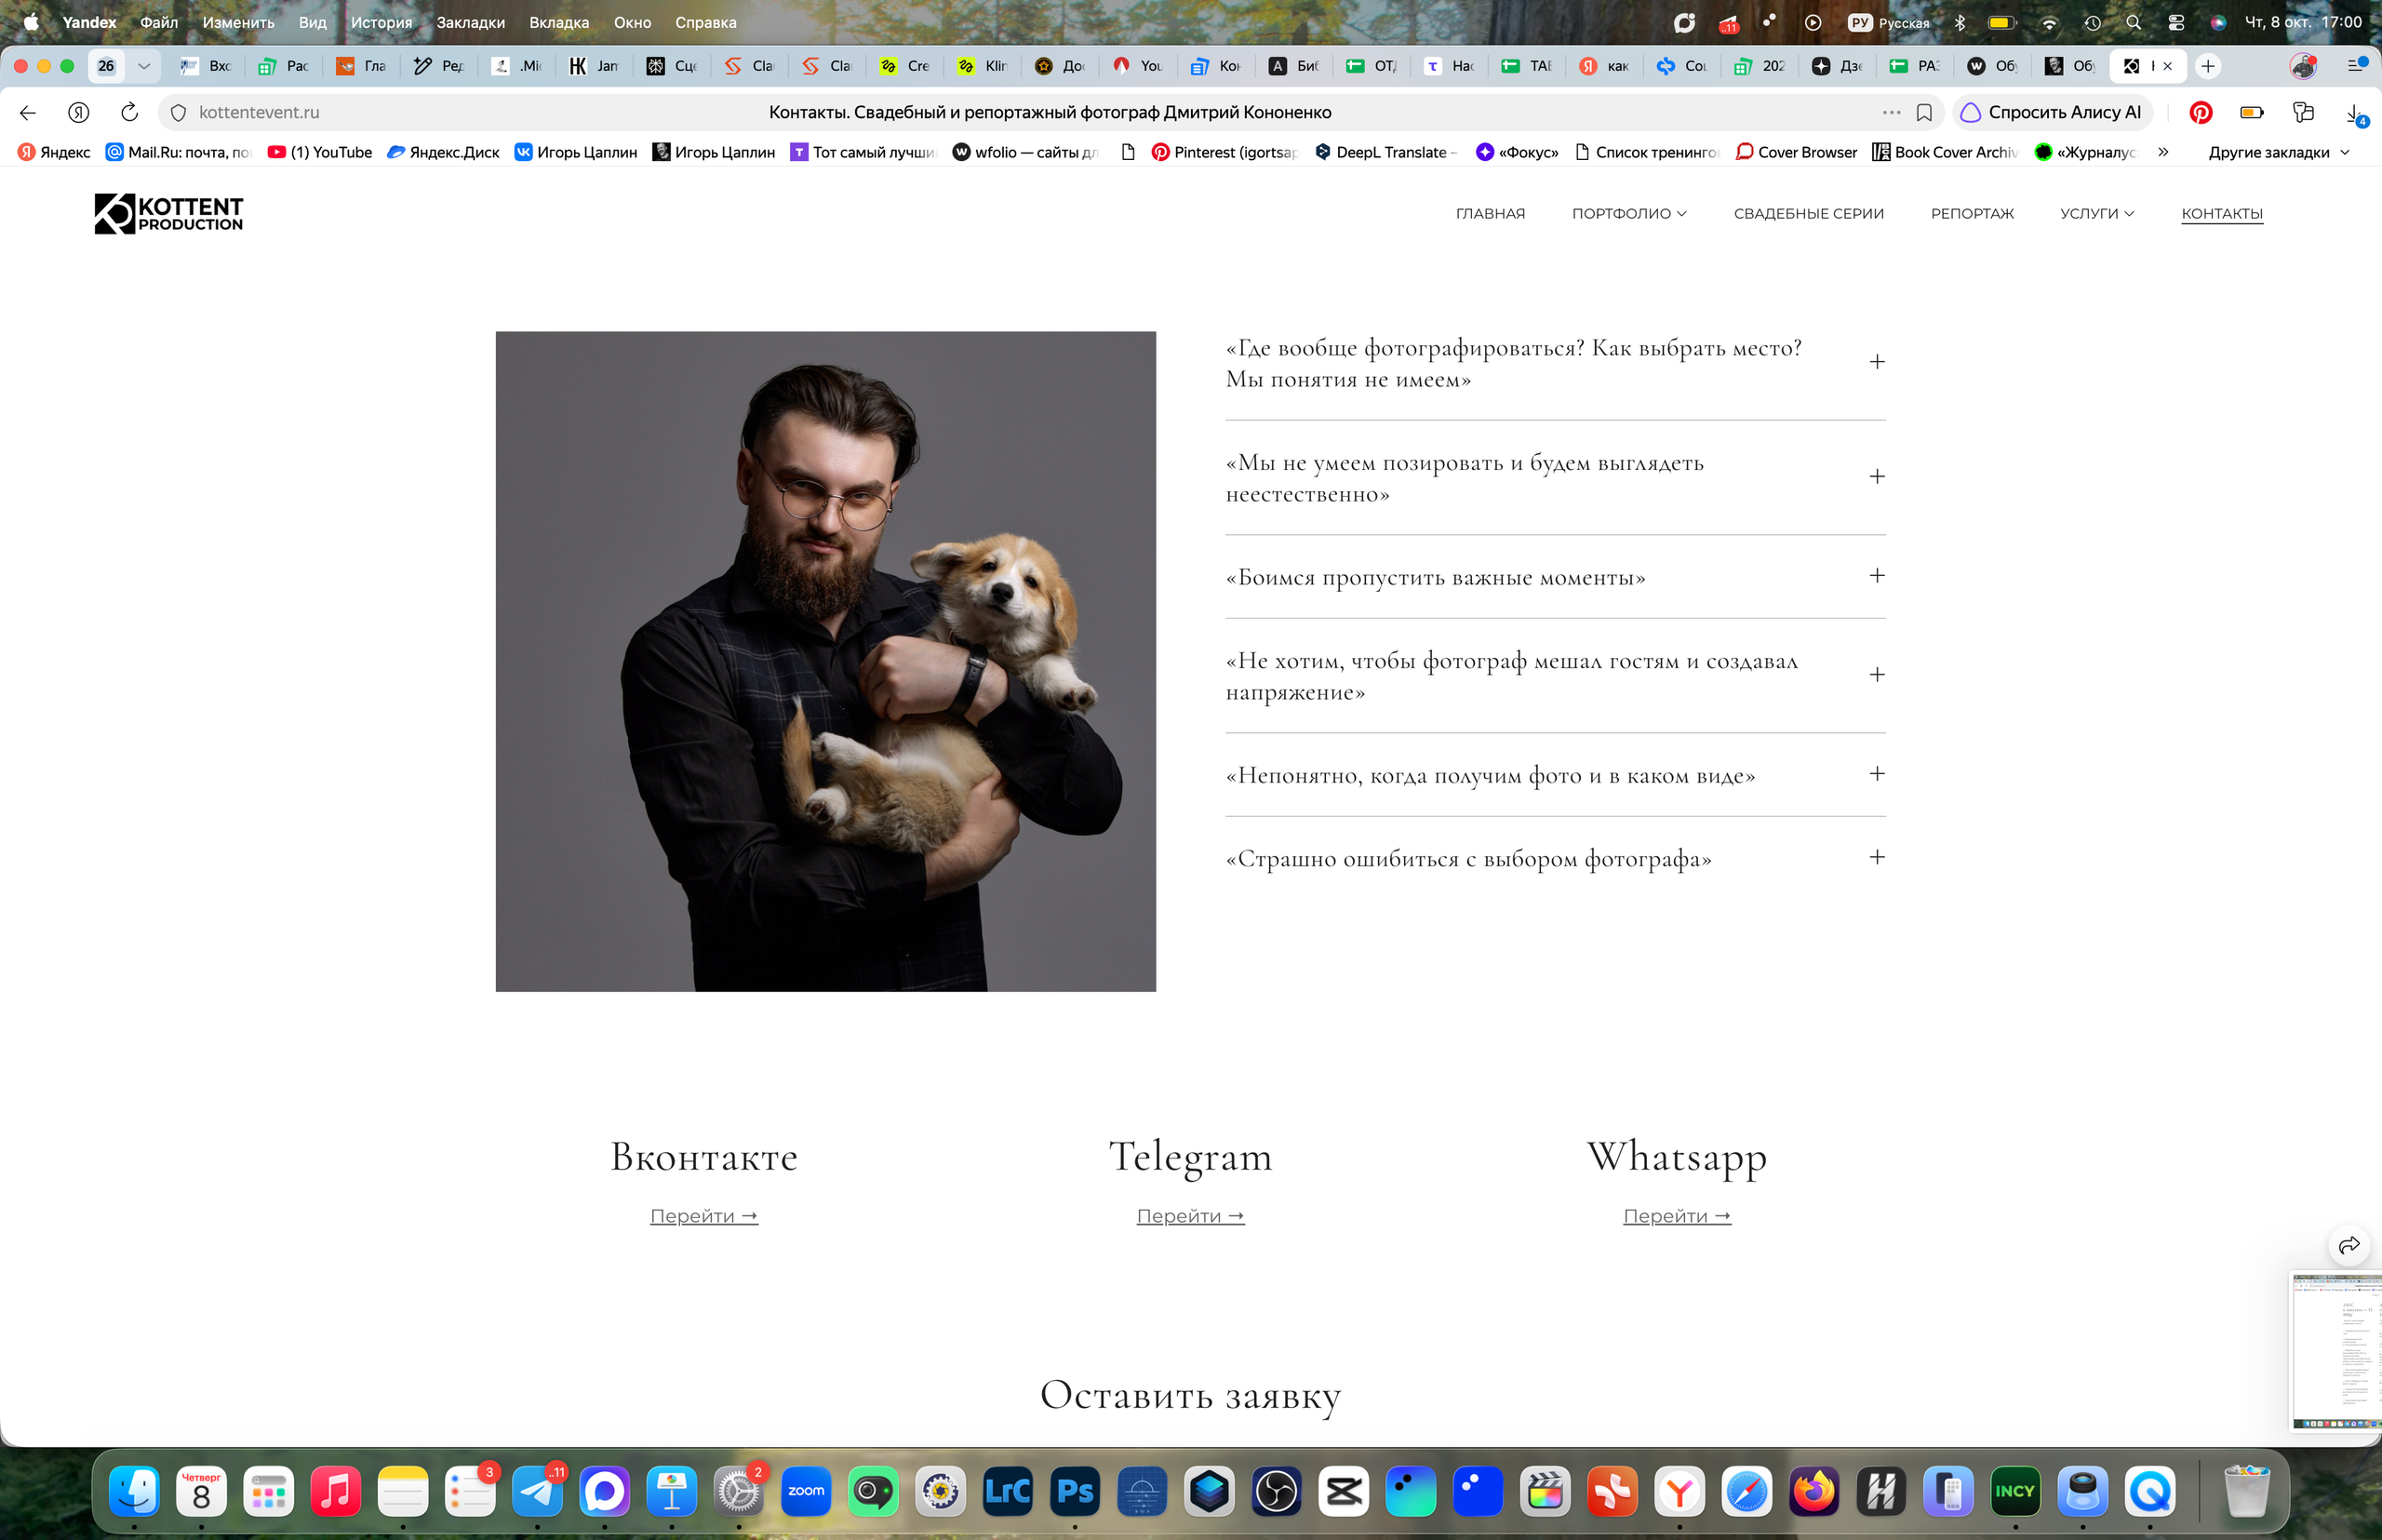The image size is (2382, 1540).
Task: Open browser downloads arrow icon
Action: tap(2355, 113)
